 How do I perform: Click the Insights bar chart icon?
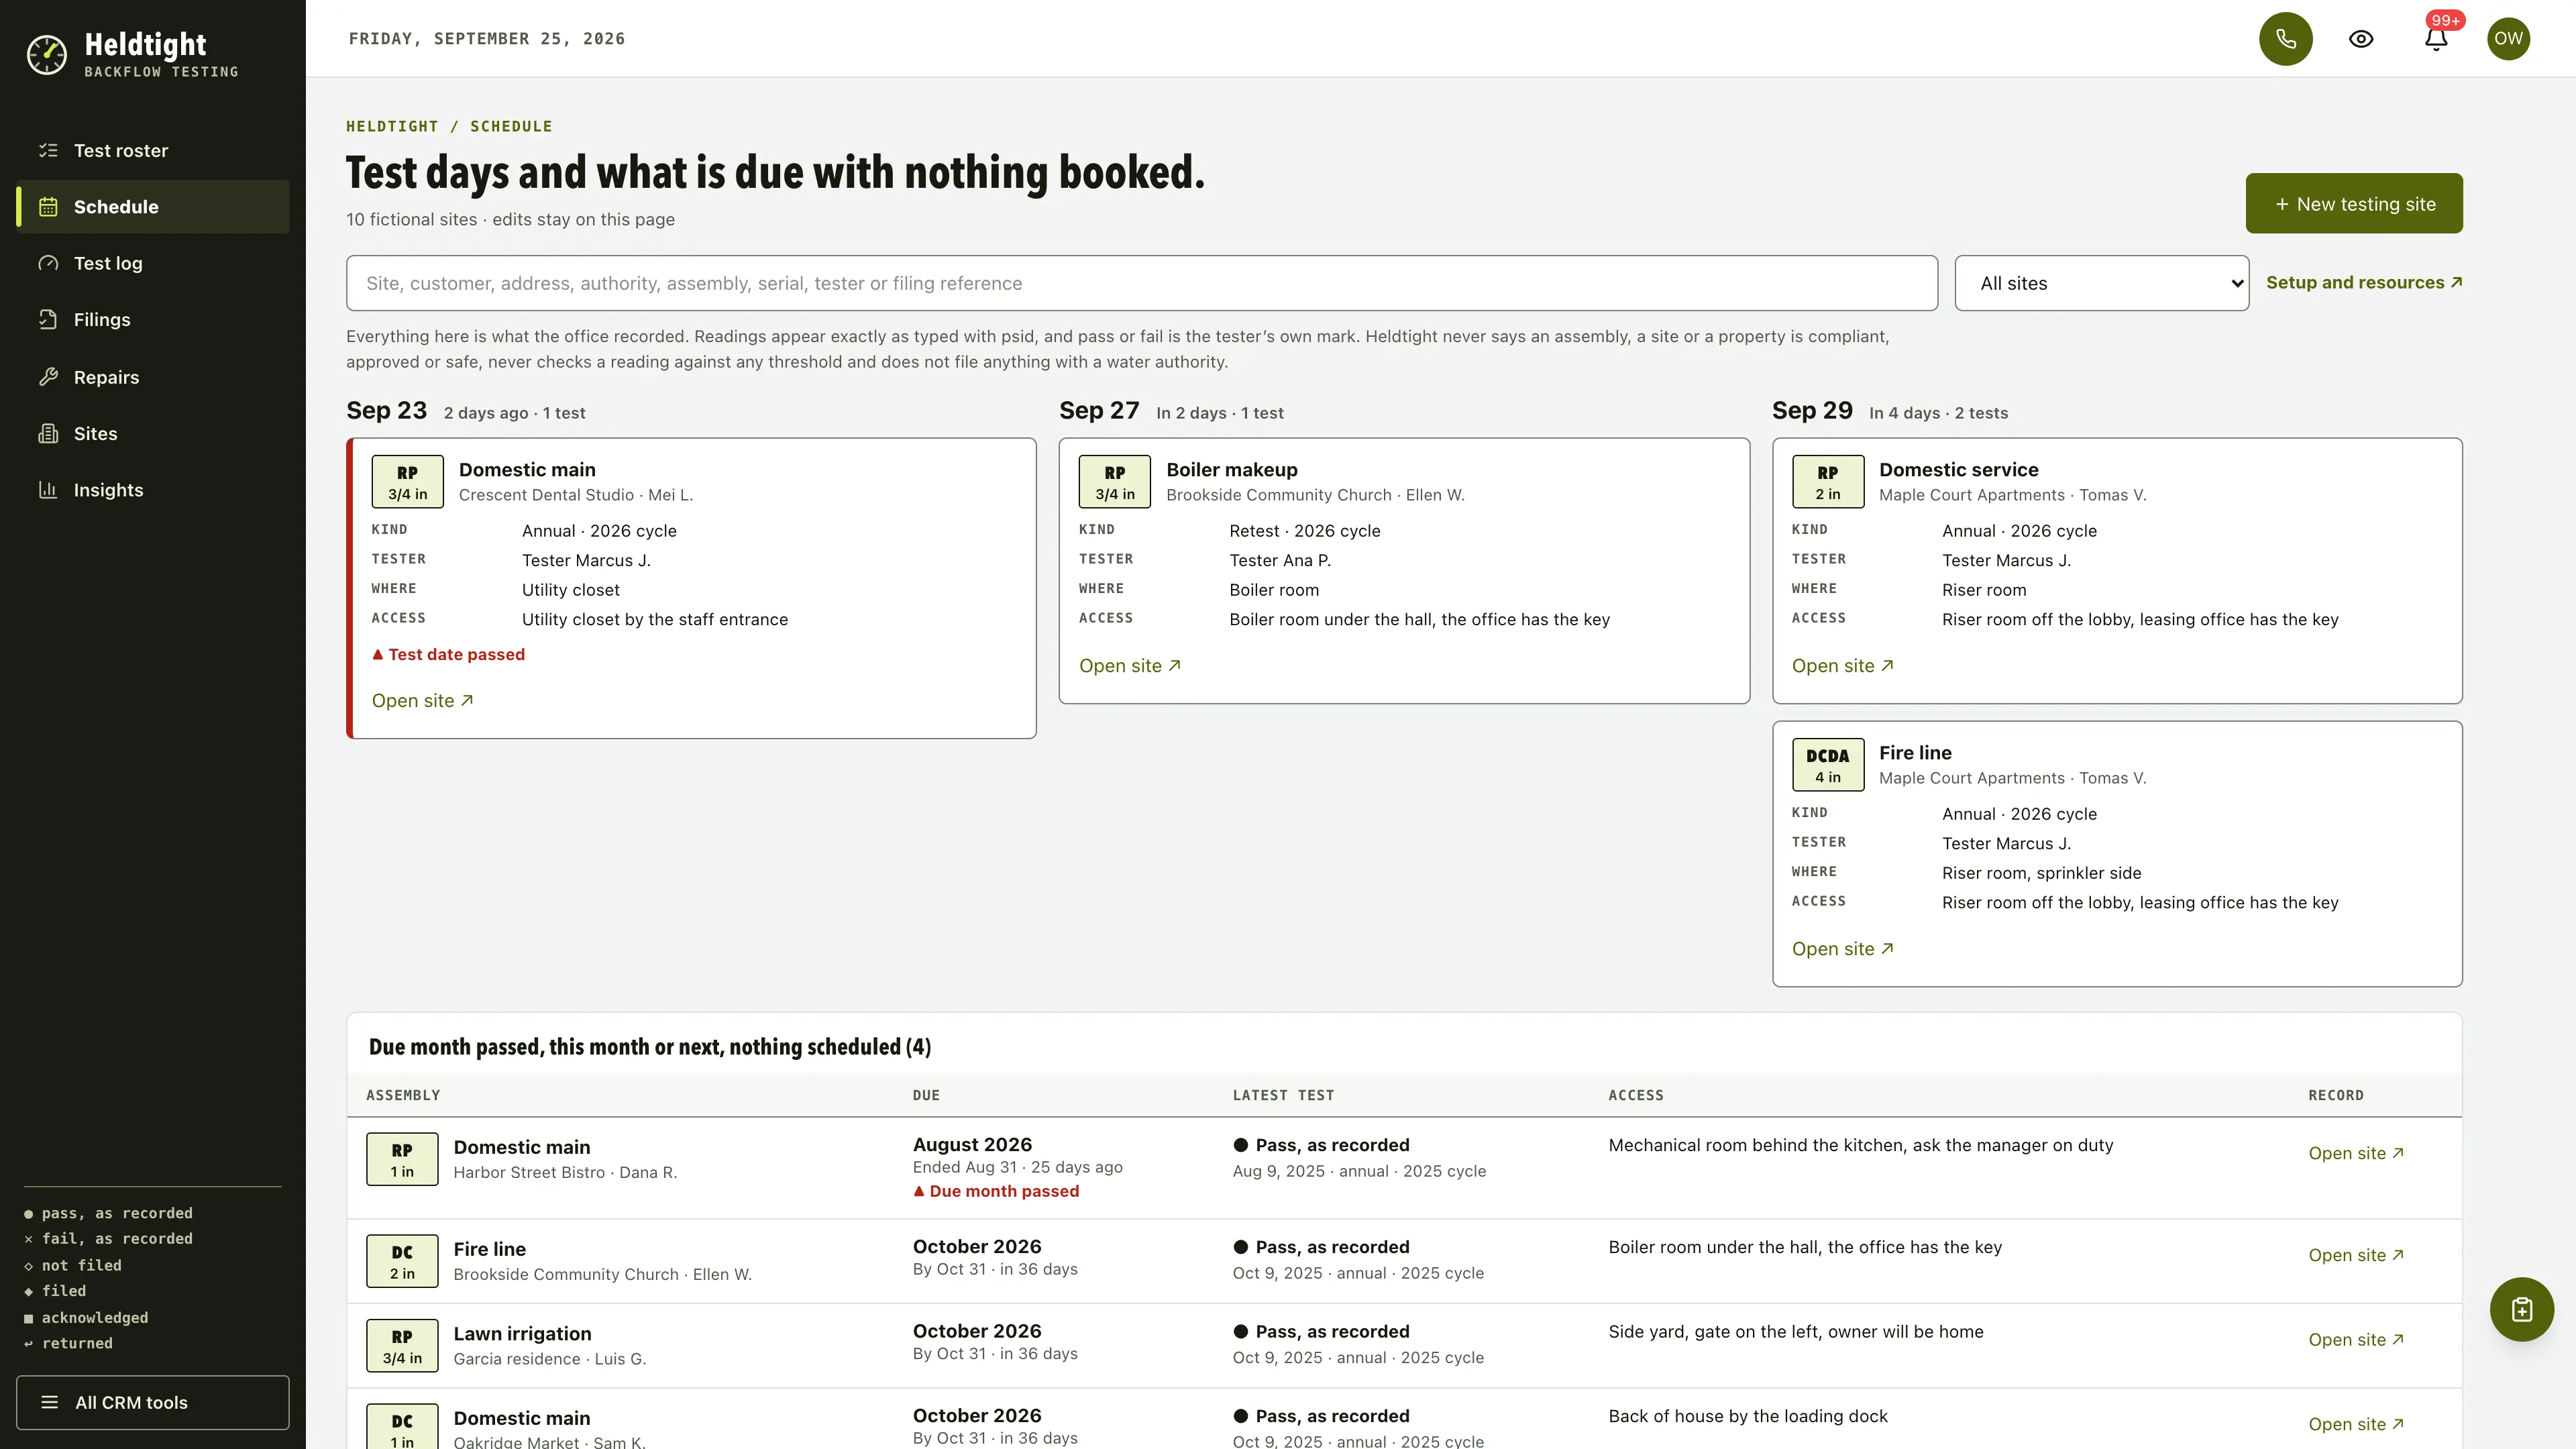click(48, 489)
